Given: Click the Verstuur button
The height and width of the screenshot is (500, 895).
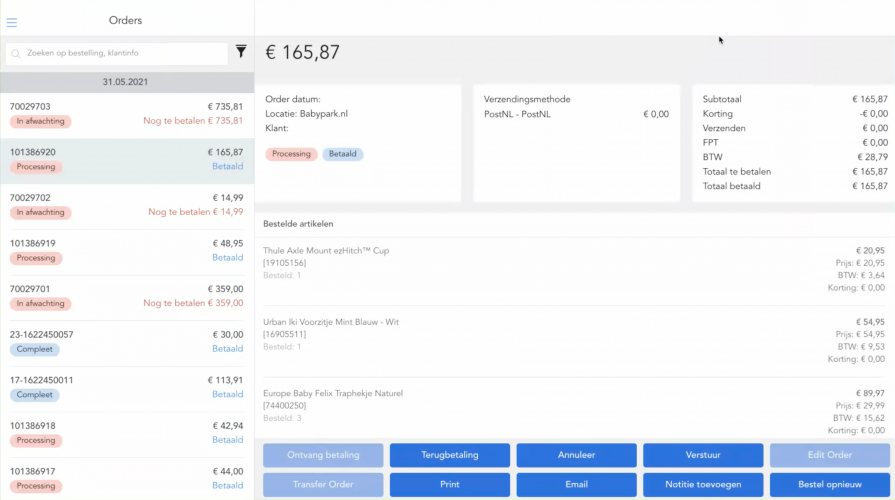Looking at the screenshot, I should click(702, 455).
